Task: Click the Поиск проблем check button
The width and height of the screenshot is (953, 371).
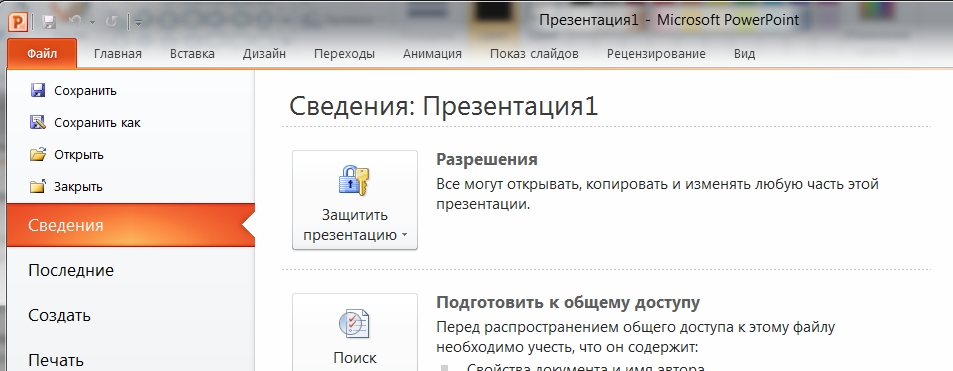Action: [355, 332]
